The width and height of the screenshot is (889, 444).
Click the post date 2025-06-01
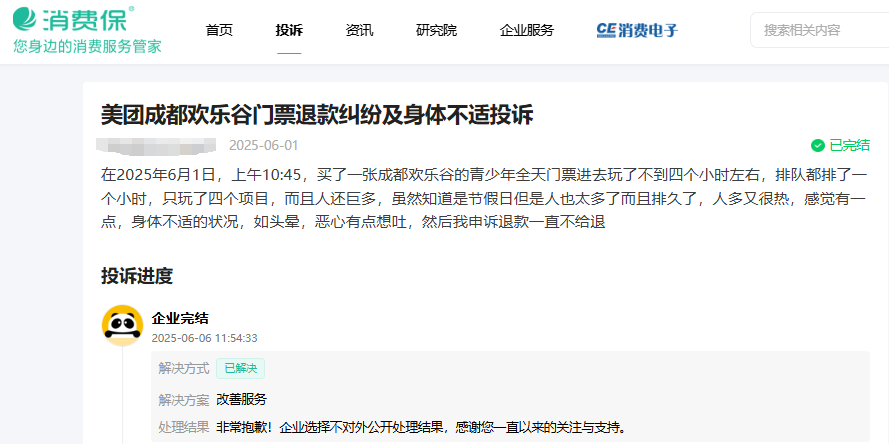(264, 146)
